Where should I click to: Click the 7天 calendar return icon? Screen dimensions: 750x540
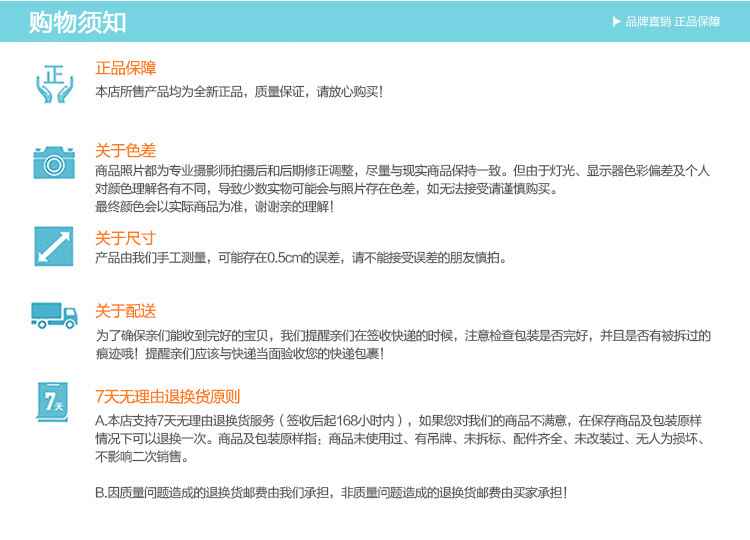53,402
